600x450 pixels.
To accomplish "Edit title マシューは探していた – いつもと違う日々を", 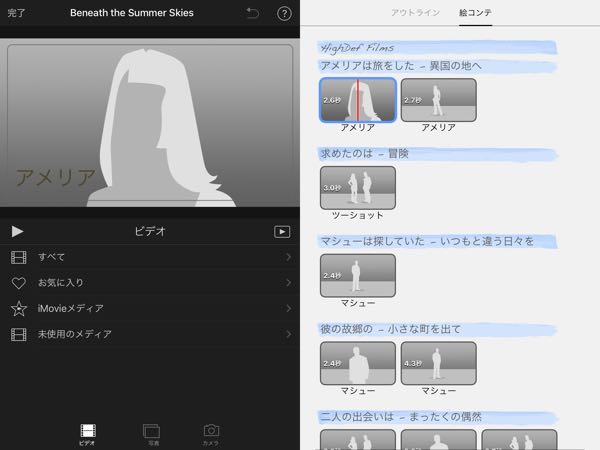I will point(437,241).
